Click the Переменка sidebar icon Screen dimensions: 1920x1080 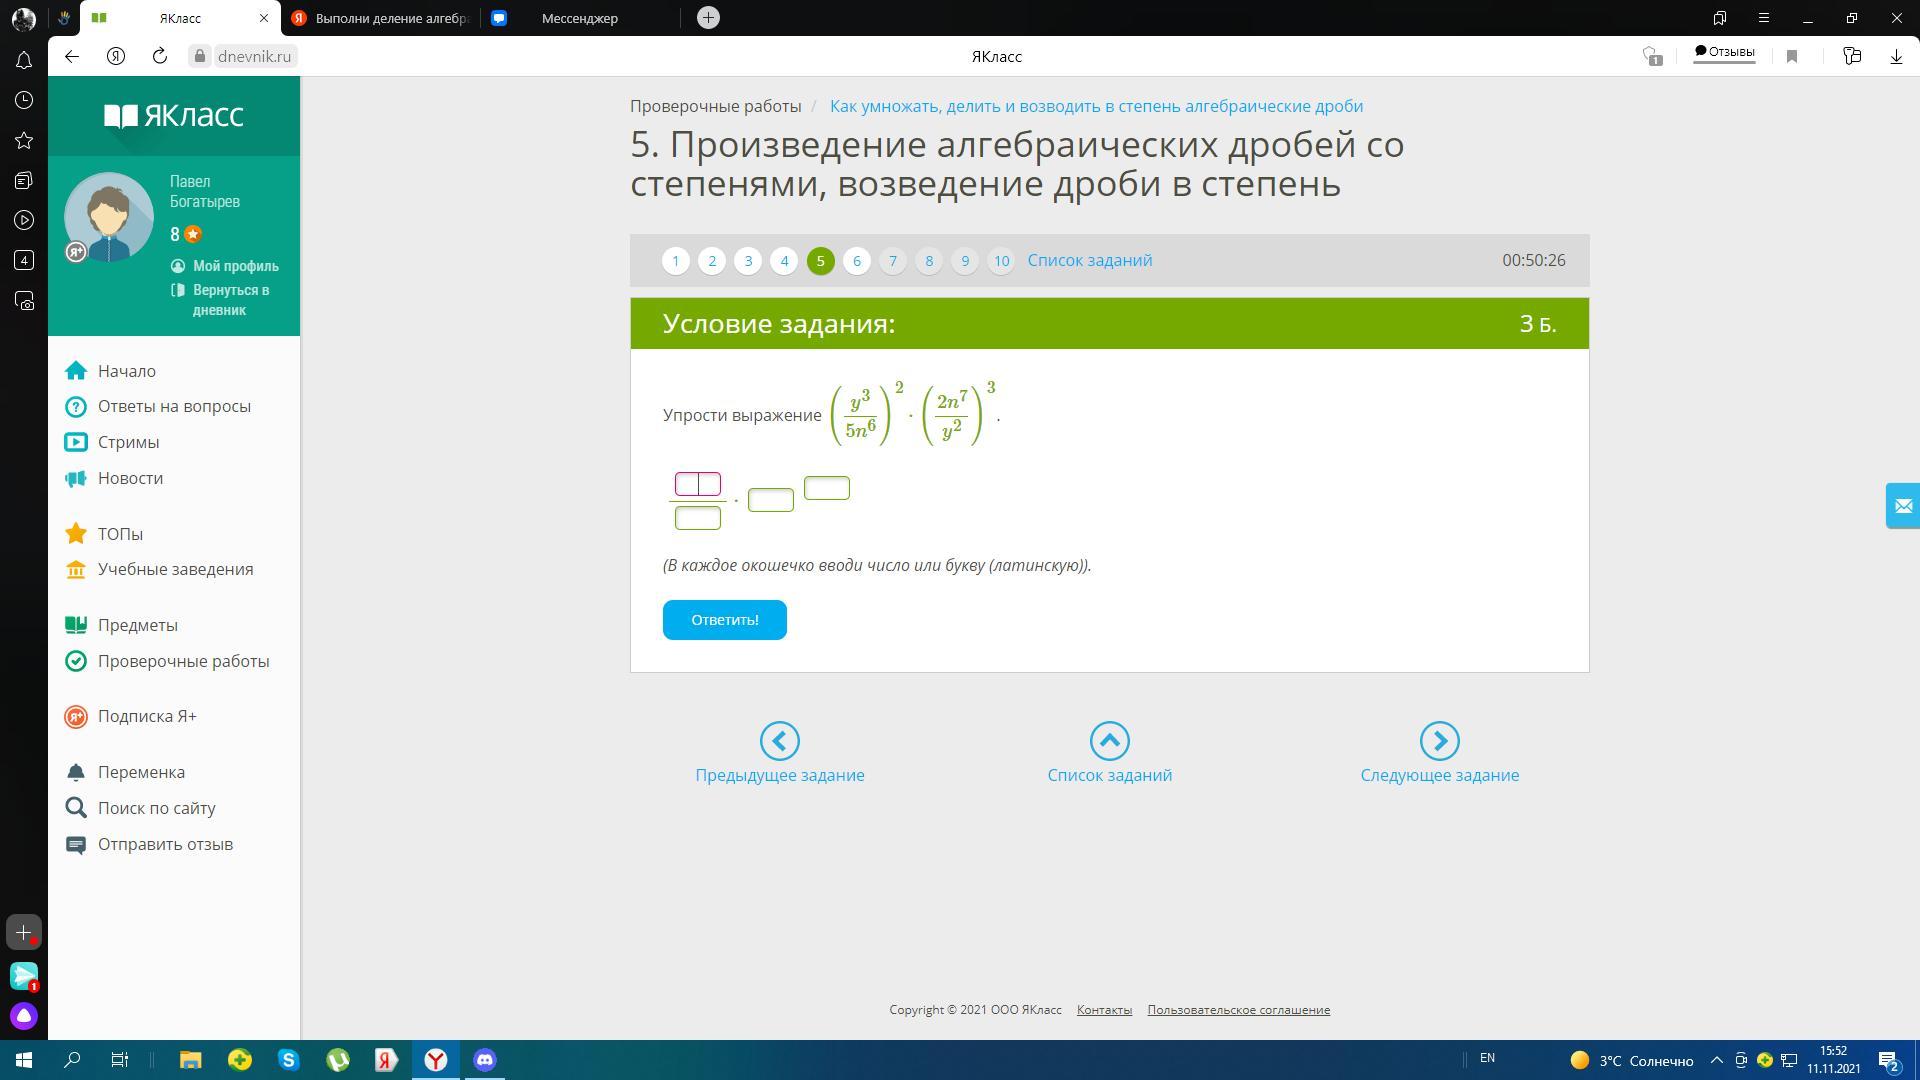point(74,770)
